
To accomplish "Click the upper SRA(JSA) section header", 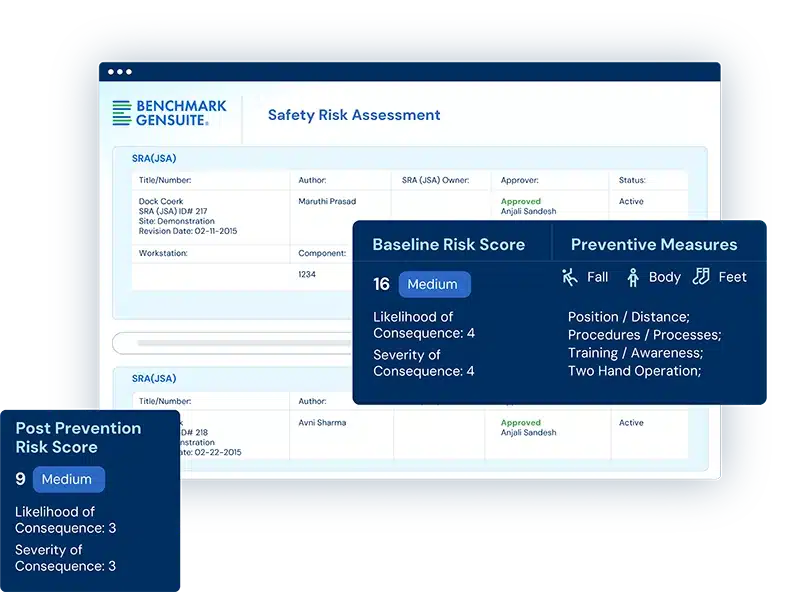I will (x=154, y=158).
